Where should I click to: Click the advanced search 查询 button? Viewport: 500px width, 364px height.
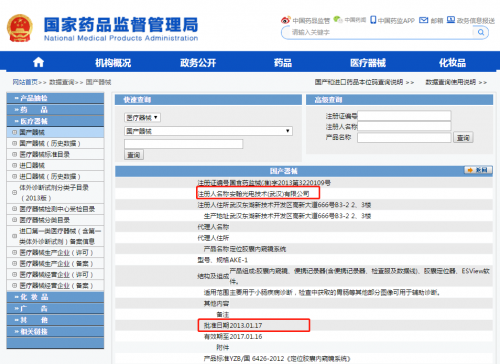click(x=463, y=137)
